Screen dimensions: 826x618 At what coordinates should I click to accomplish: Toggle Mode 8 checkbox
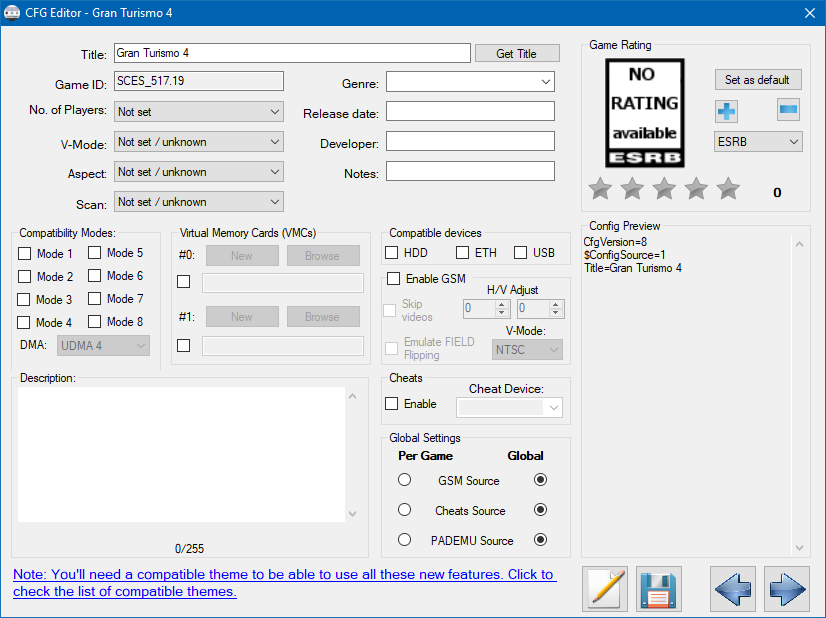coord(95,321)
